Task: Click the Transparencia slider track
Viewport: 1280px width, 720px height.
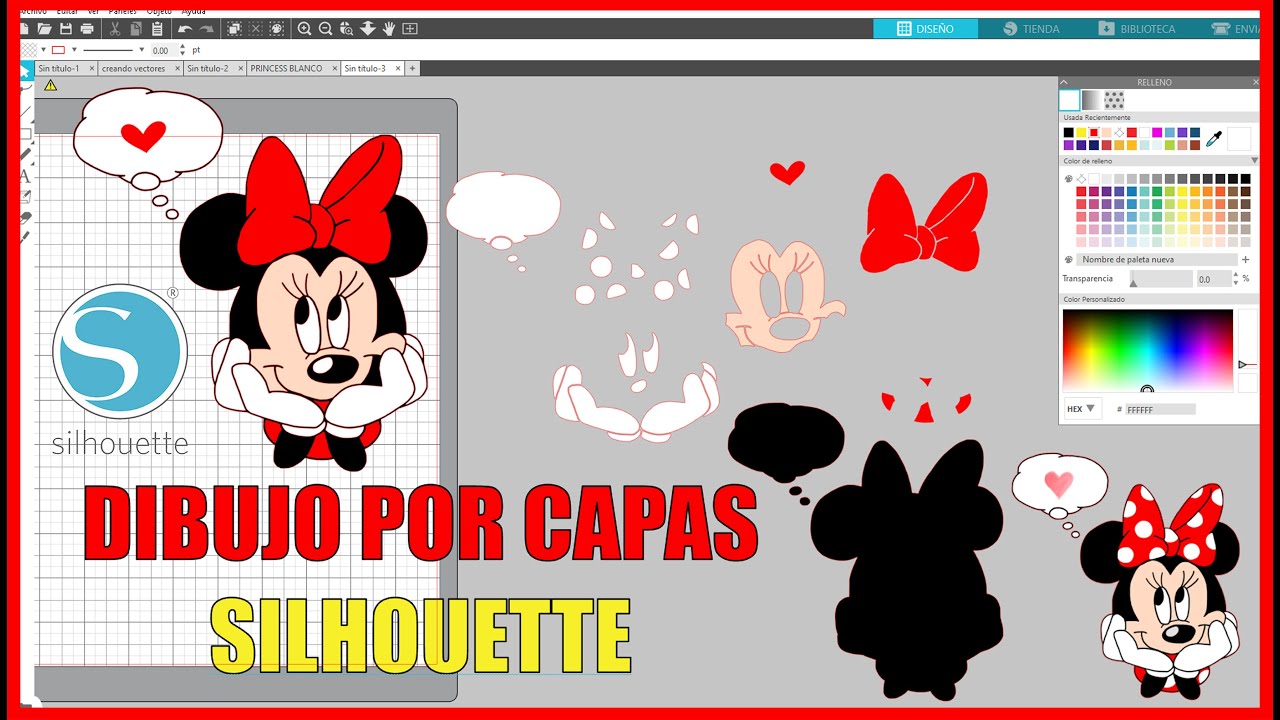Action: [1160, 279]
